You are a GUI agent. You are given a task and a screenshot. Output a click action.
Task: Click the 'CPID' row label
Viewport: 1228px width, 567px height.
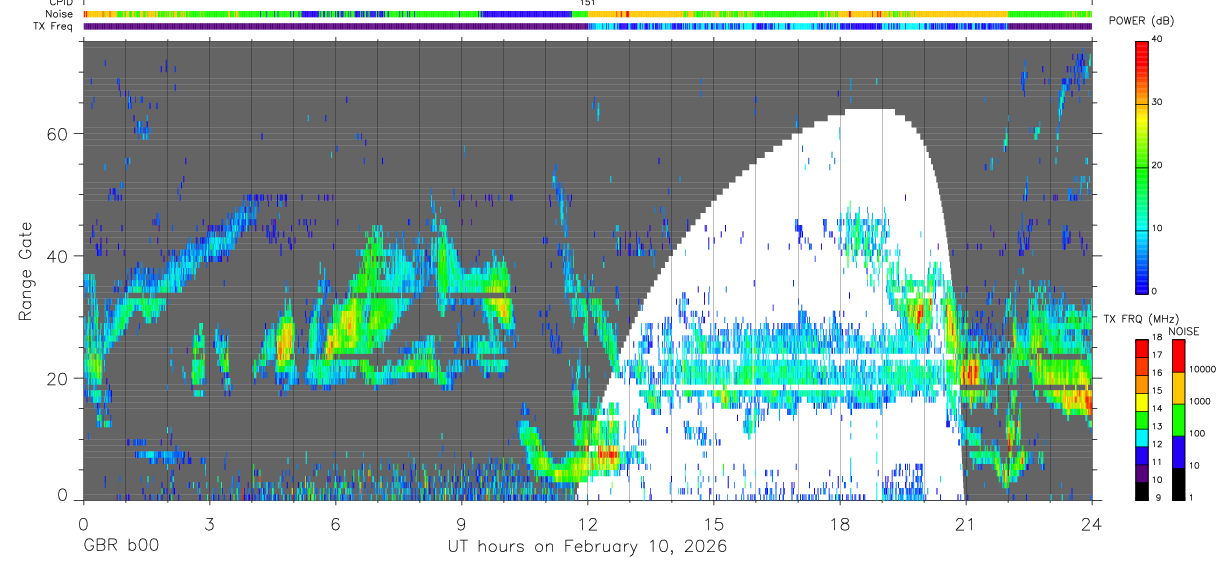60,3
